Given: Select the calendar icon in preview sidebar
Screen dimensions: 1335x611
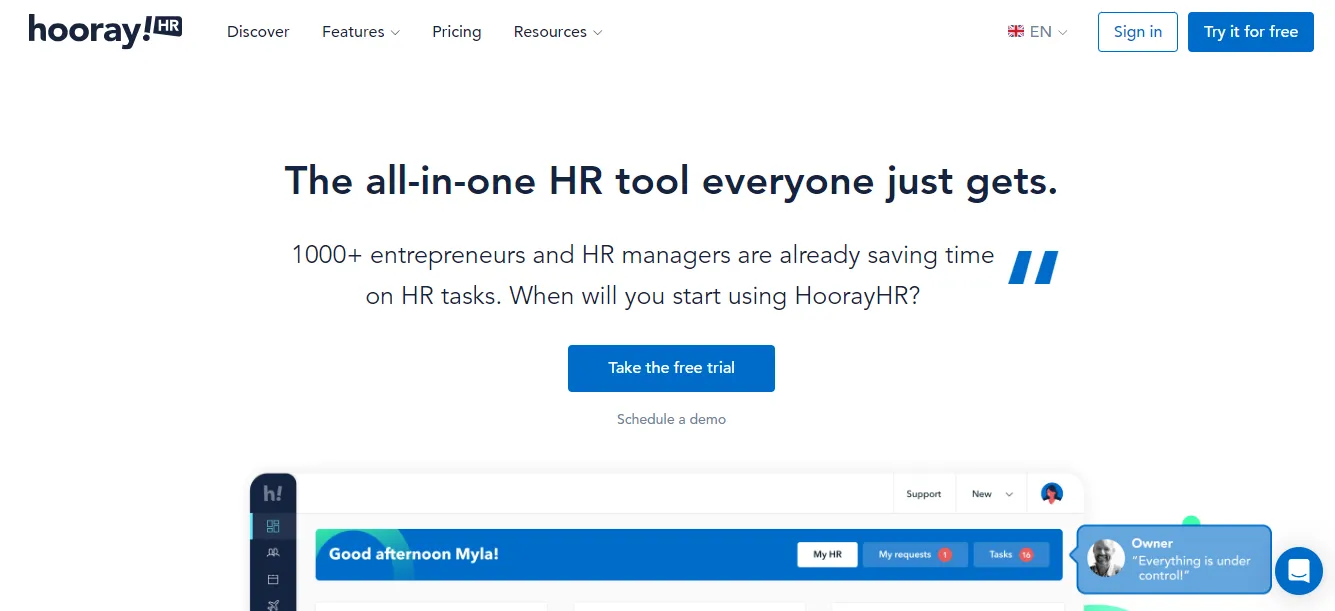Looking at the screenshot, I should pyautogui.click(x=273, y=579).
